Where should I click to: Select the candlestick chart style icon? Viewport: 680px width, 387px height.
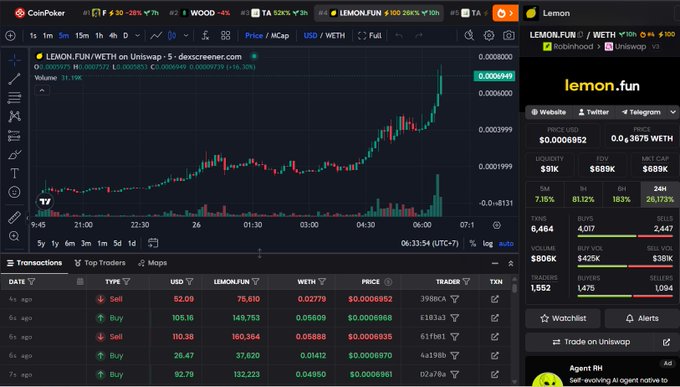tap(172, 36)
